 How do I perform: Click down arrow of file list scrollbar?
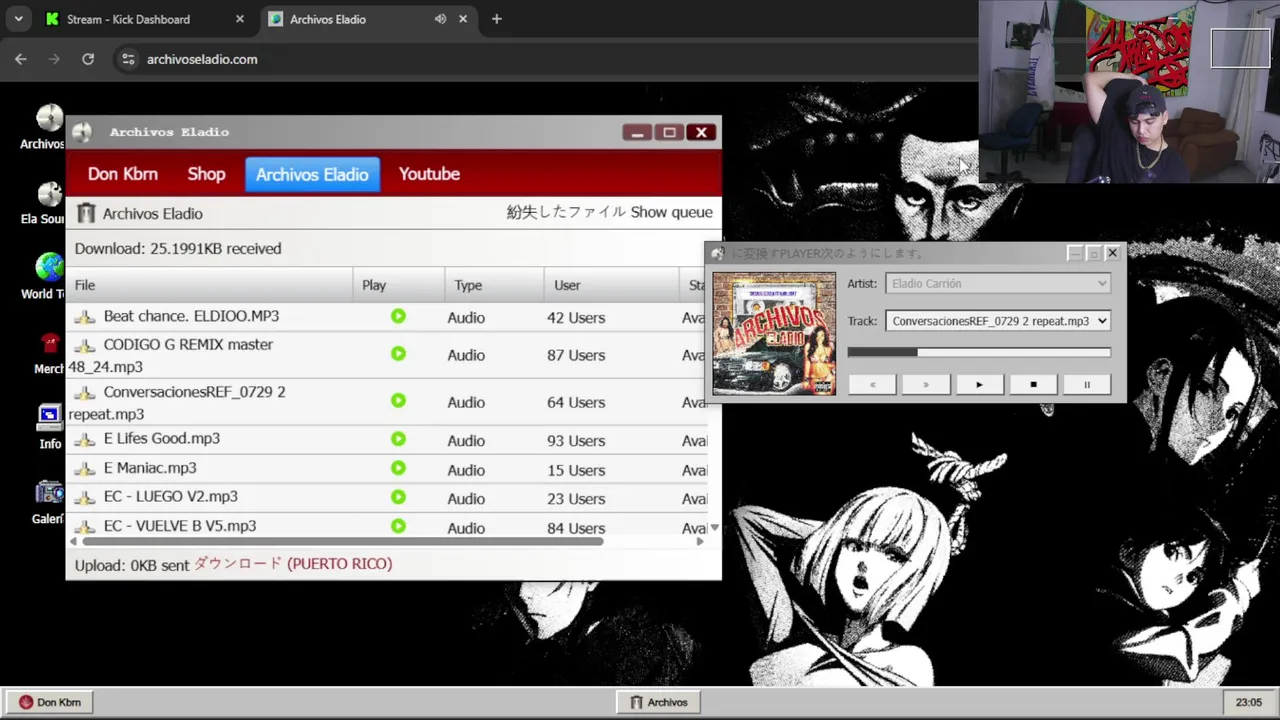[714, 527]
